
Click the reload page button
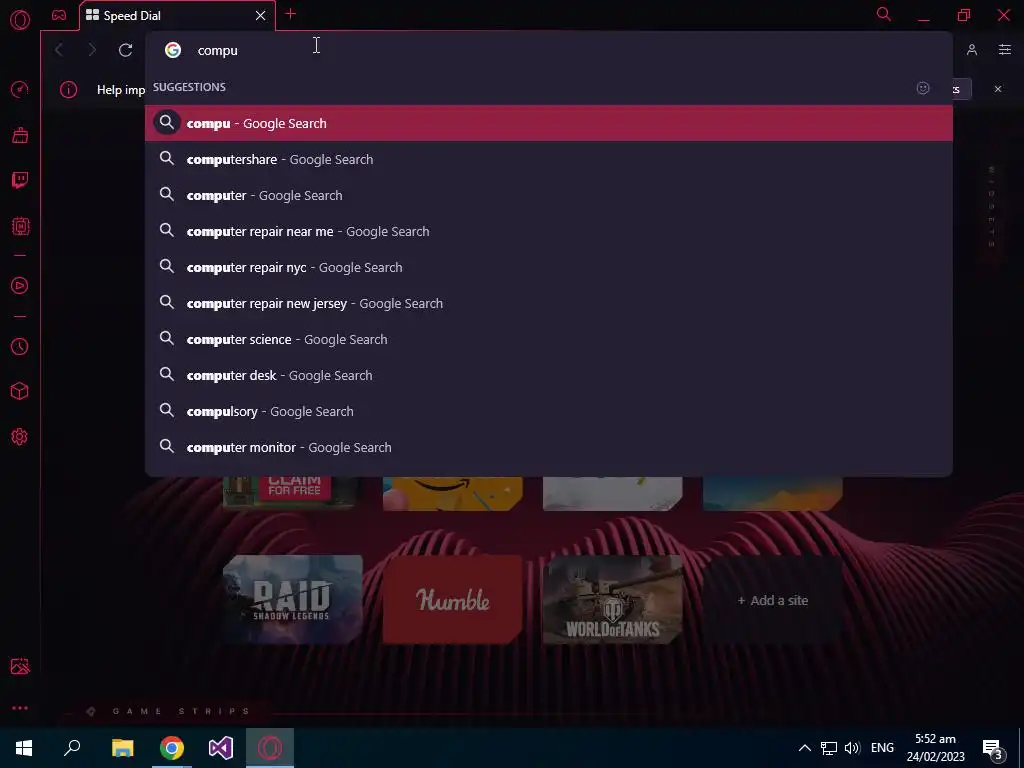pos(125,50)
